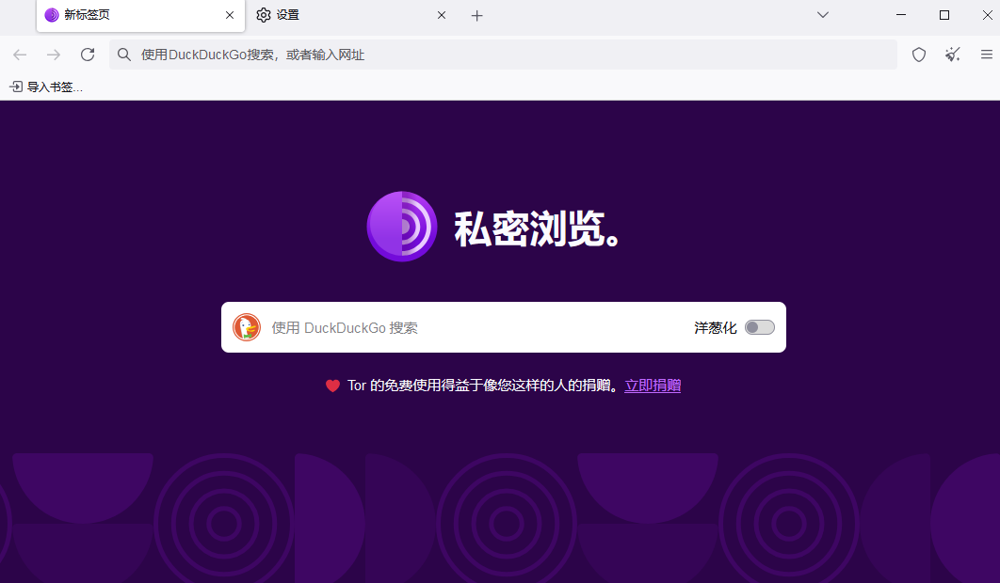
Task: Select the 新标签页 tab
Action: (130, 15)
